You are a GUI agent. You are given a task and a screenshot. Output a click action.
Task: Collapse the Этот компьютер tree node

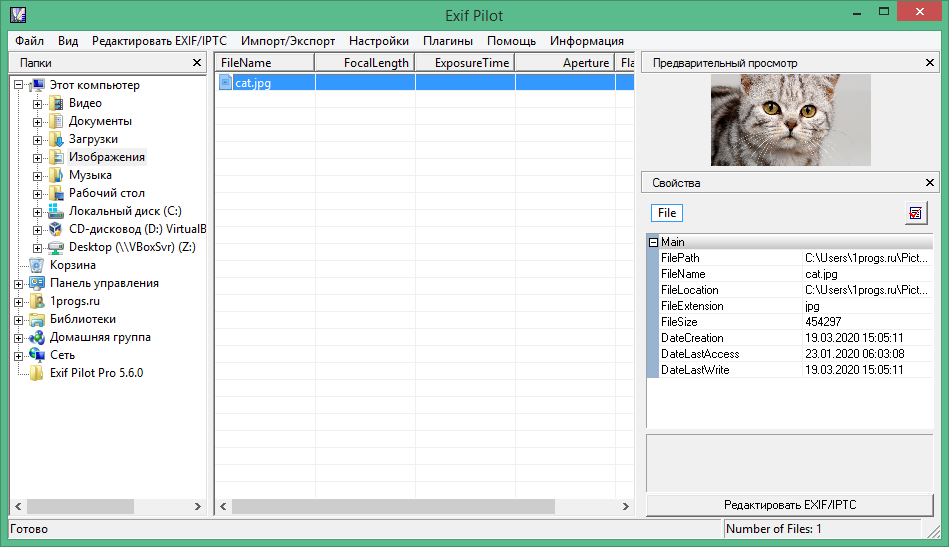pyautogui.click(x=19, y=85)
